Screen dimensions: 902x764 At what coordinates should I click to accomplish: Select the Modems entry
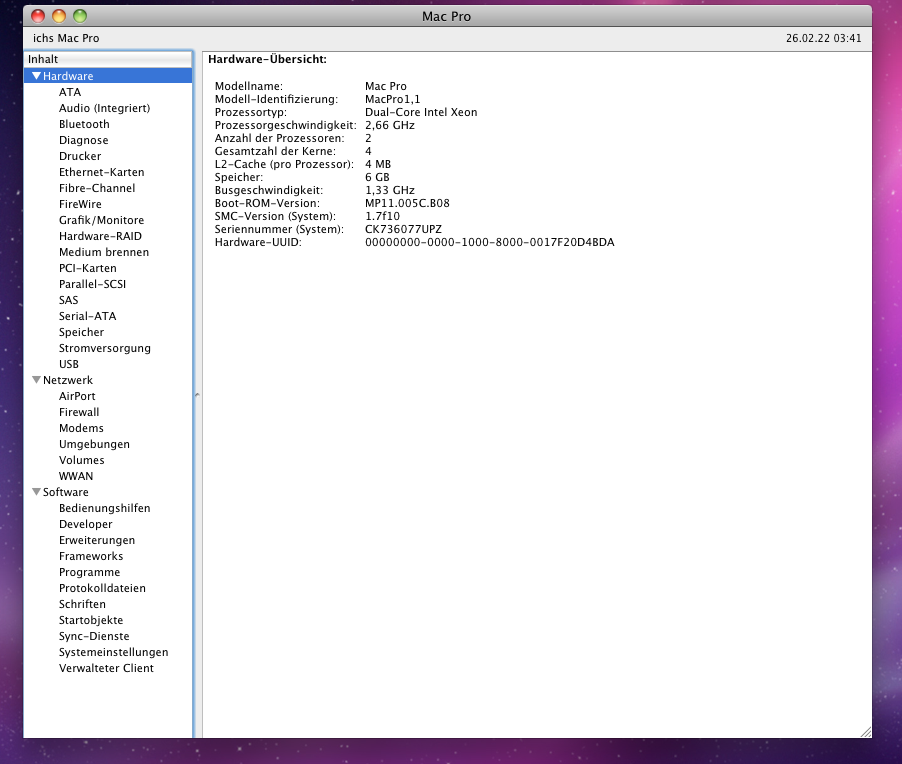(81, 429)
